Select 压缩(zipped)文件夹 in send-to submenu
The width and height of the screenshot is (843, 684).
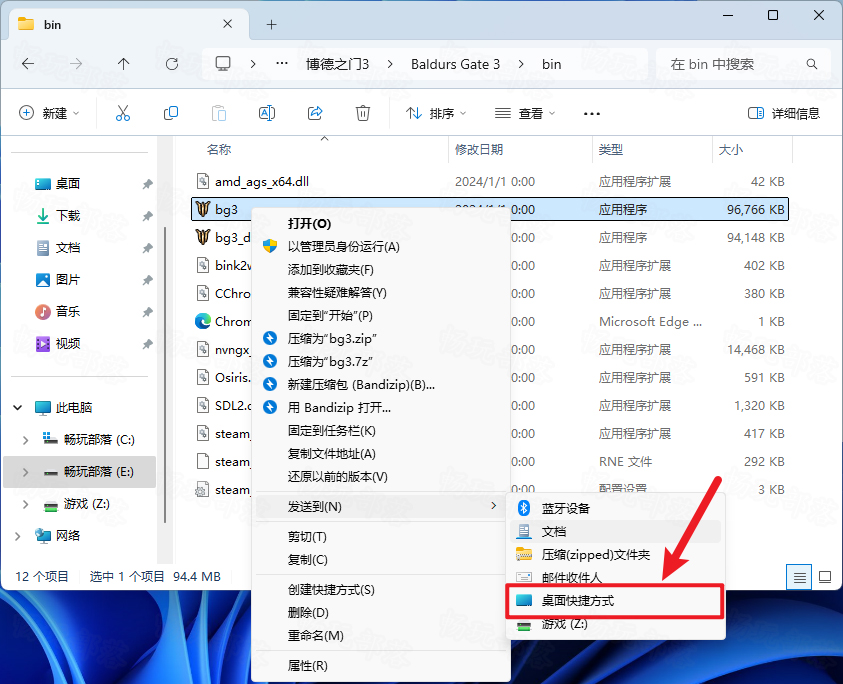coord(615,554)
